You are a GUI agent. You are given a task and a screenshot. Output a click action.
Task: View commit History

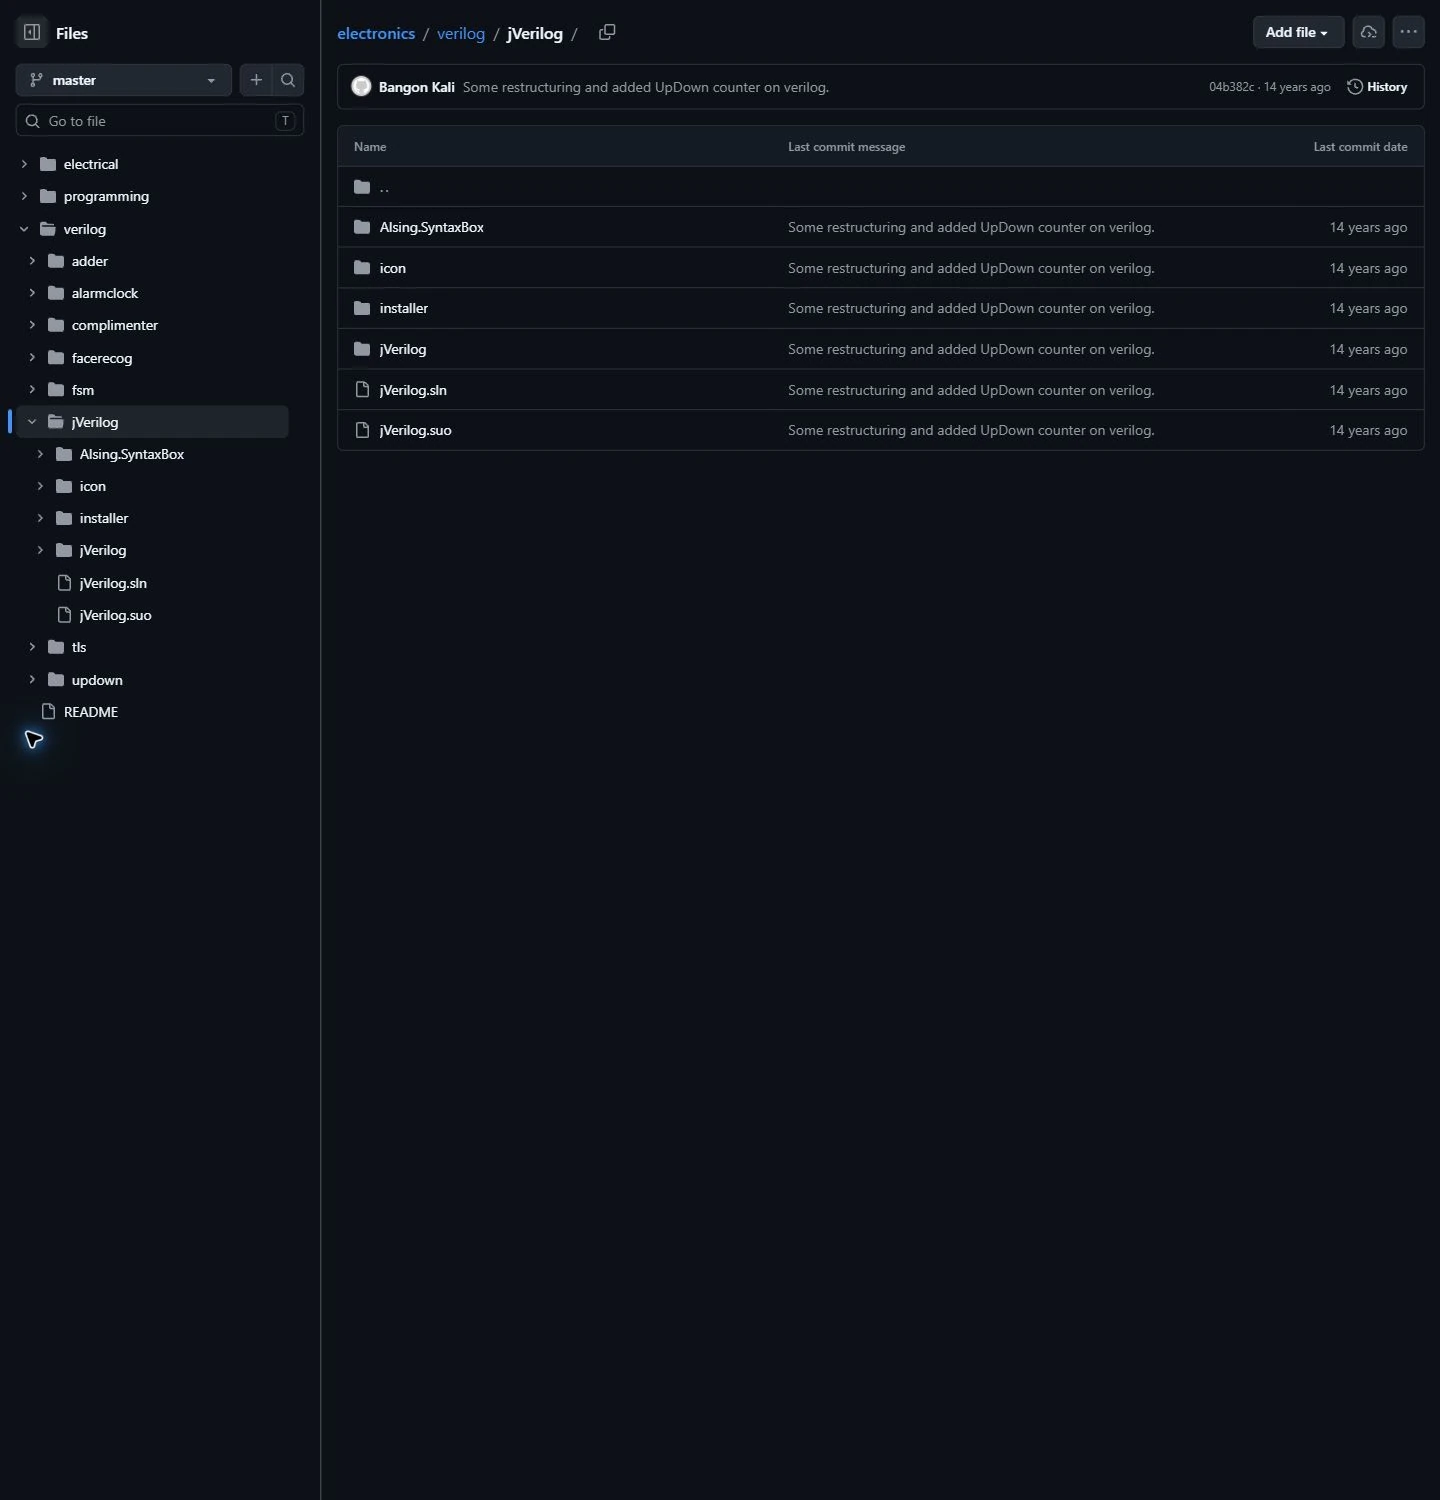(1377, 87)
